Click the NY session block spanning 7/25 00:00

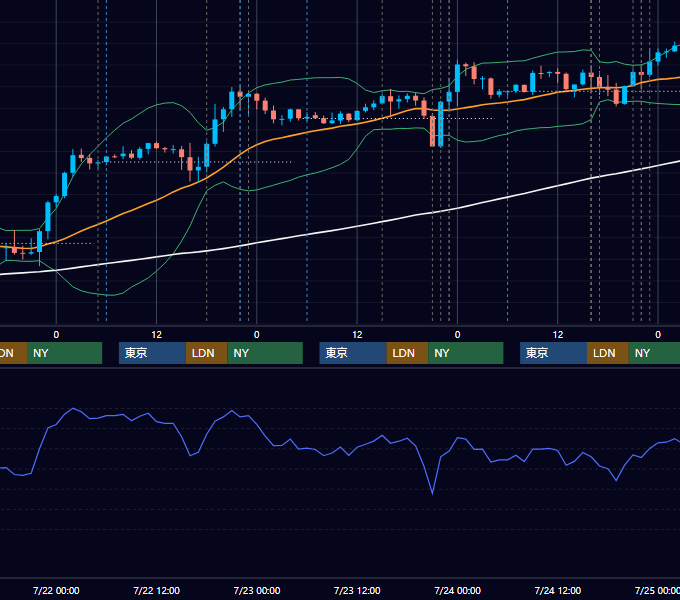coord(654,353)
